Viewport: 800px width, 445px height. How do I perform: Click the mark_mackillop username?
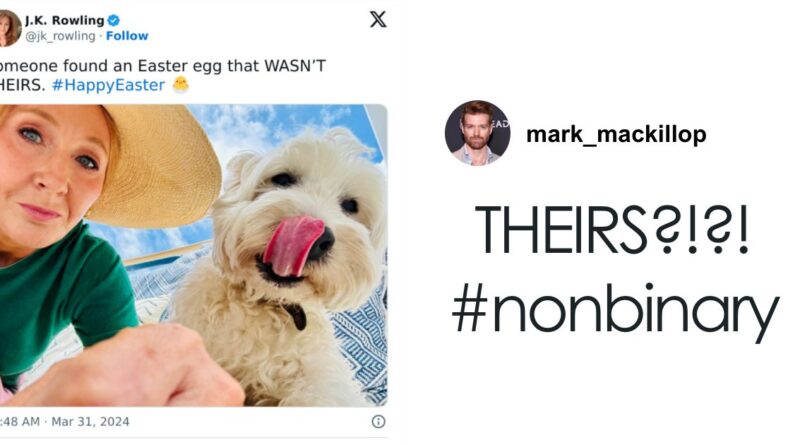616,134
